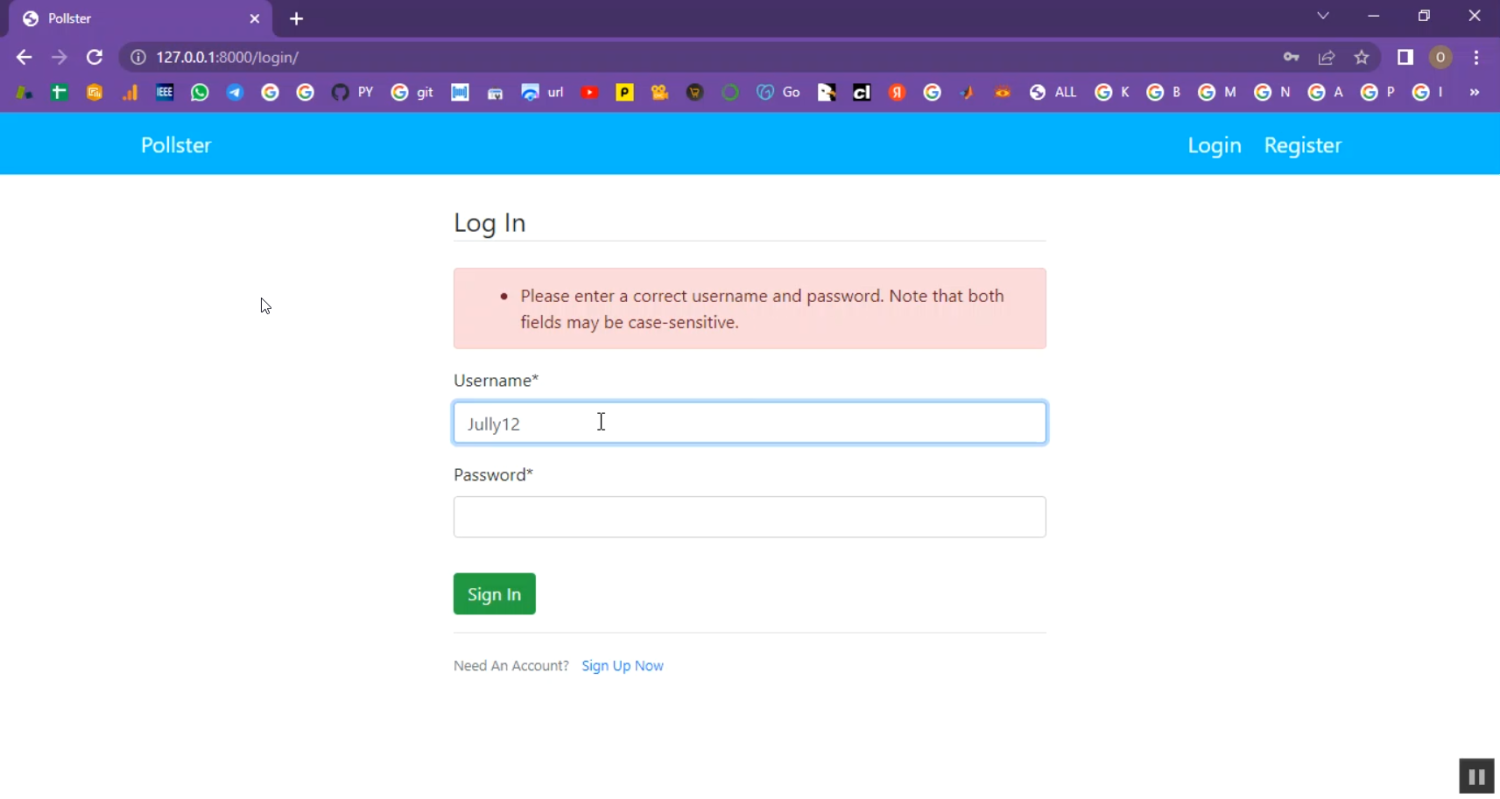Screen dimensions: 1500x799
Task: Submit with the green Sign In button
Action: (x=494, y=594)
